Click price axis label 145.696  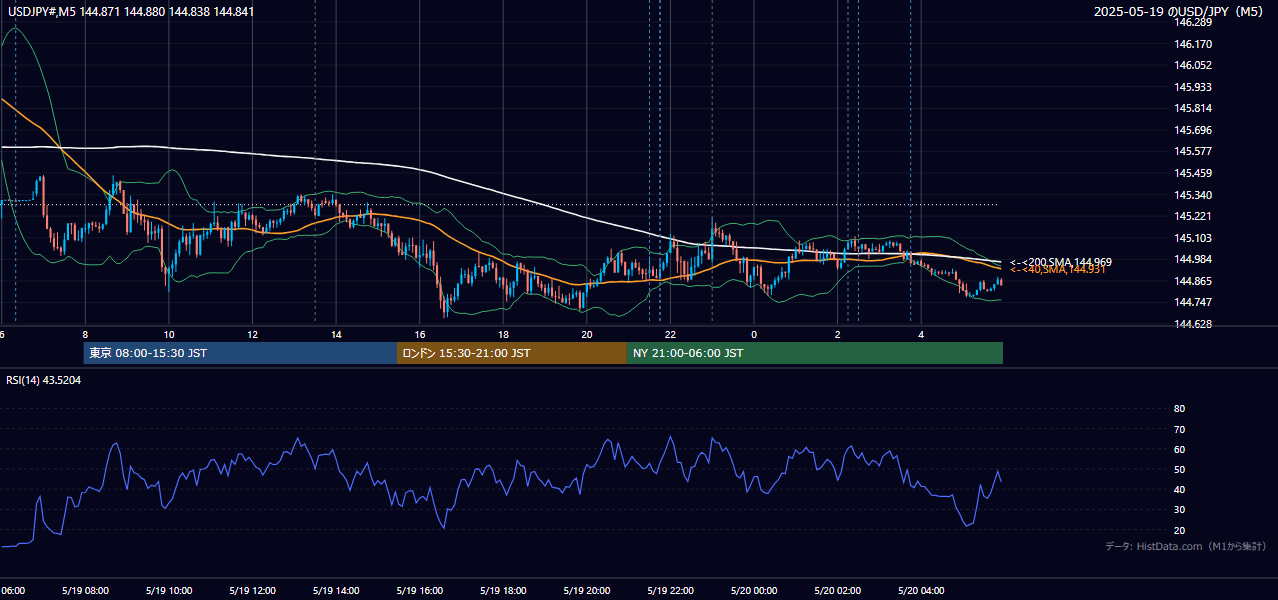(1194, 130)
